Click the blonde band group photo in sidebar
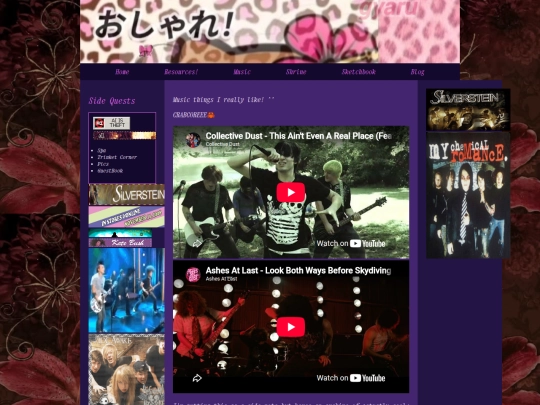The height and width of the screenshot is (405, 540). pyautogui.click(x=127, y=369)
